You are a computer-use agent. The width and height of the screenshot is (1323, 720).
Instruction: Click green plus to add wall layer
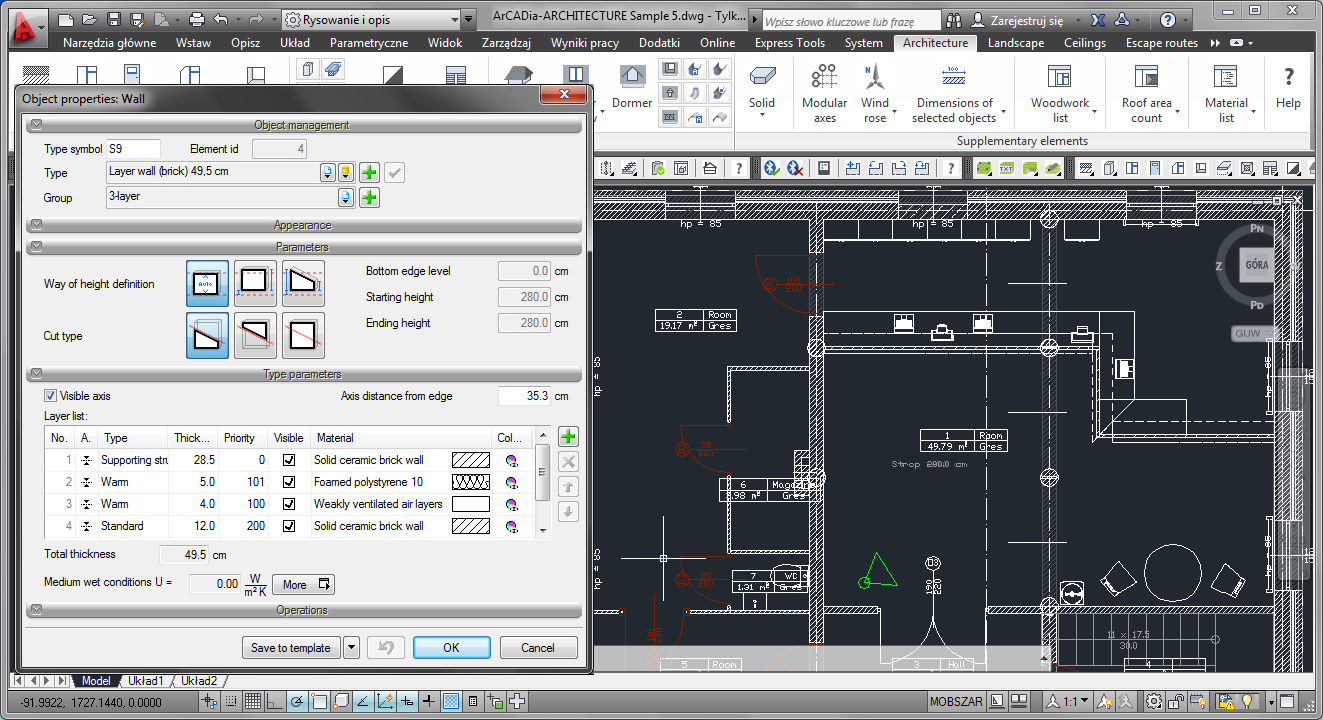[568, 437]
